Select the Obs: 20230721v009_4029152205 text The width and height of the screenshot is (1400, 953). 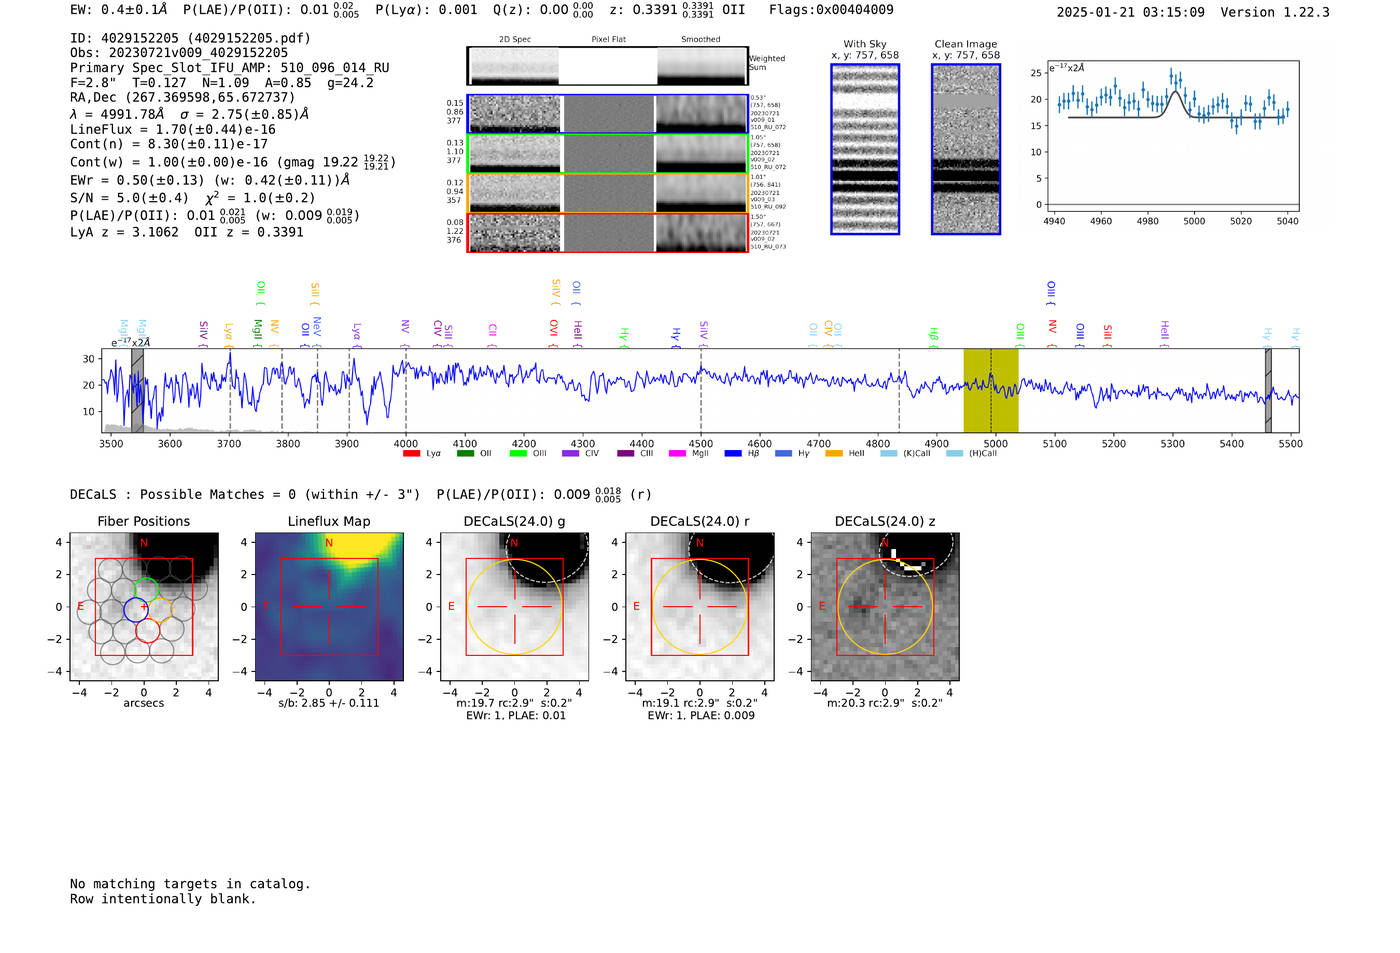[x=179, y=53]
